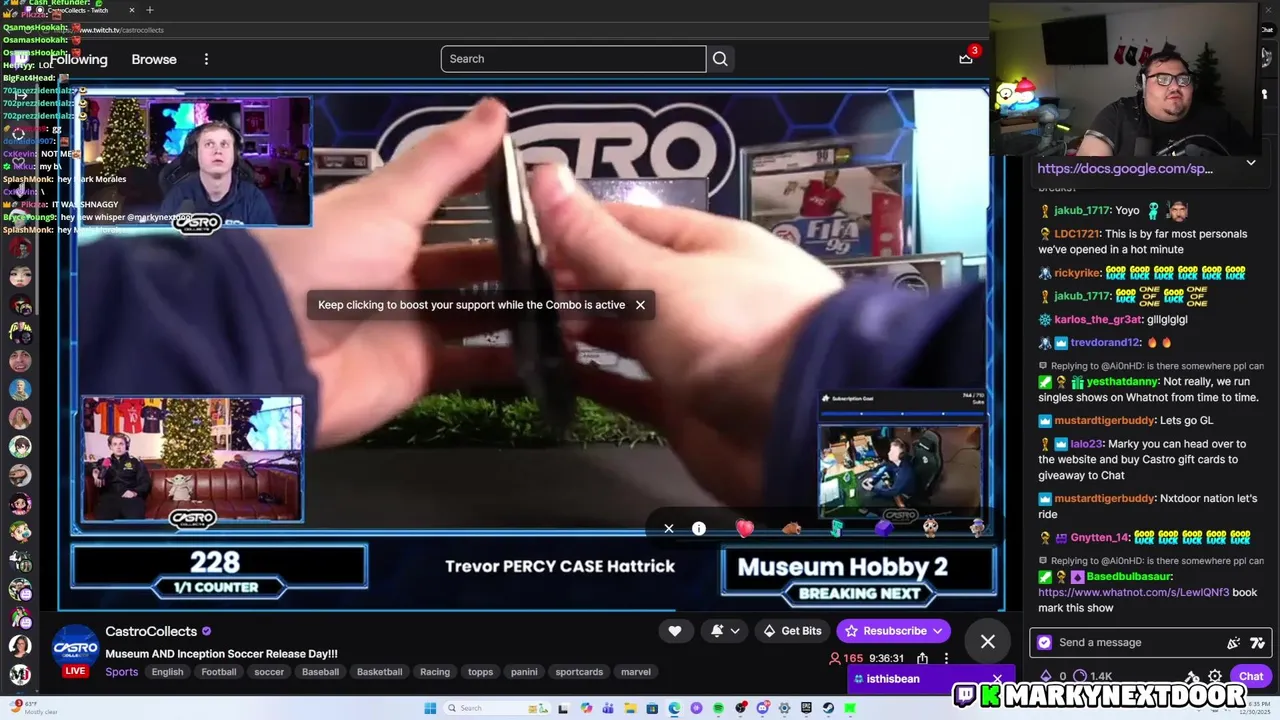The width and height of the screenshot is (1280, 720).
Task: Click username yesthatdanny in chat
Action: [x=1122, y=382]
